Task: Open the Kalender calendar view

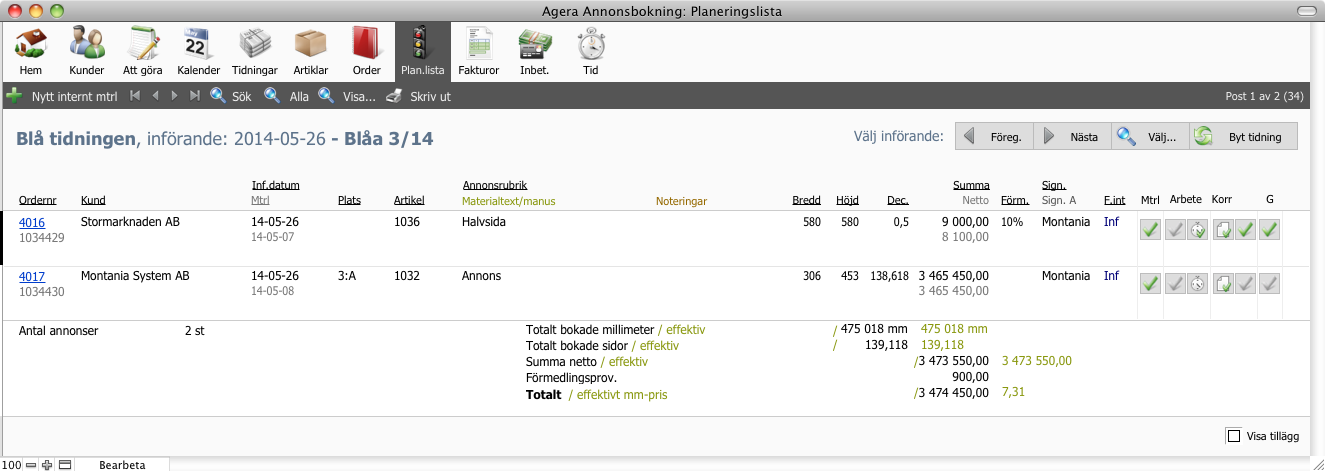Action: (198, 52)
